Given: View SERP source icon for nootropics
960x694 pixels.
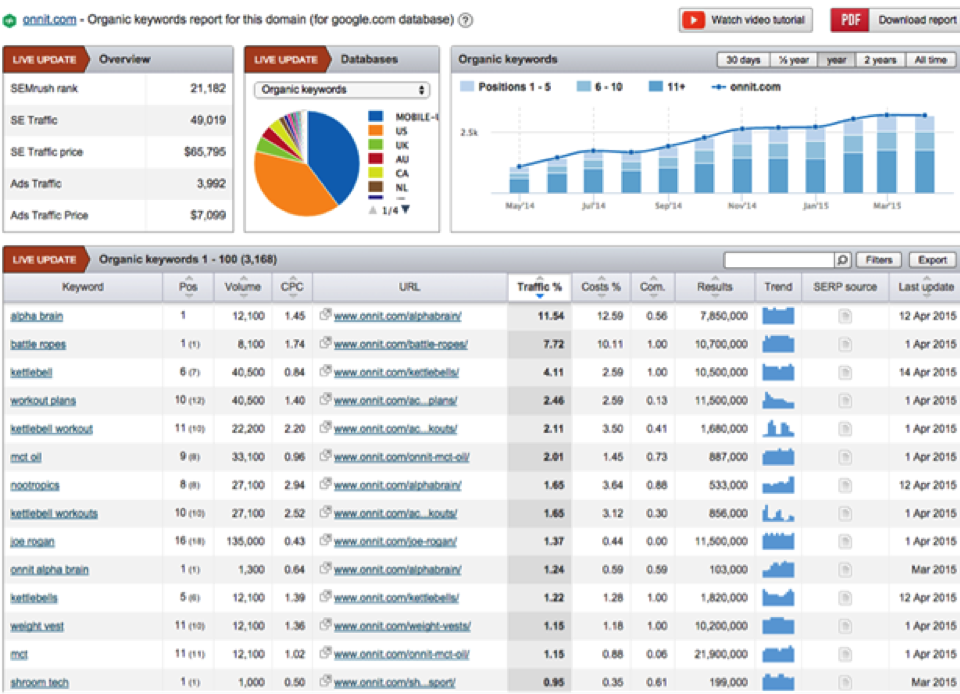Looking at the screenshot, I should (845, 485).
